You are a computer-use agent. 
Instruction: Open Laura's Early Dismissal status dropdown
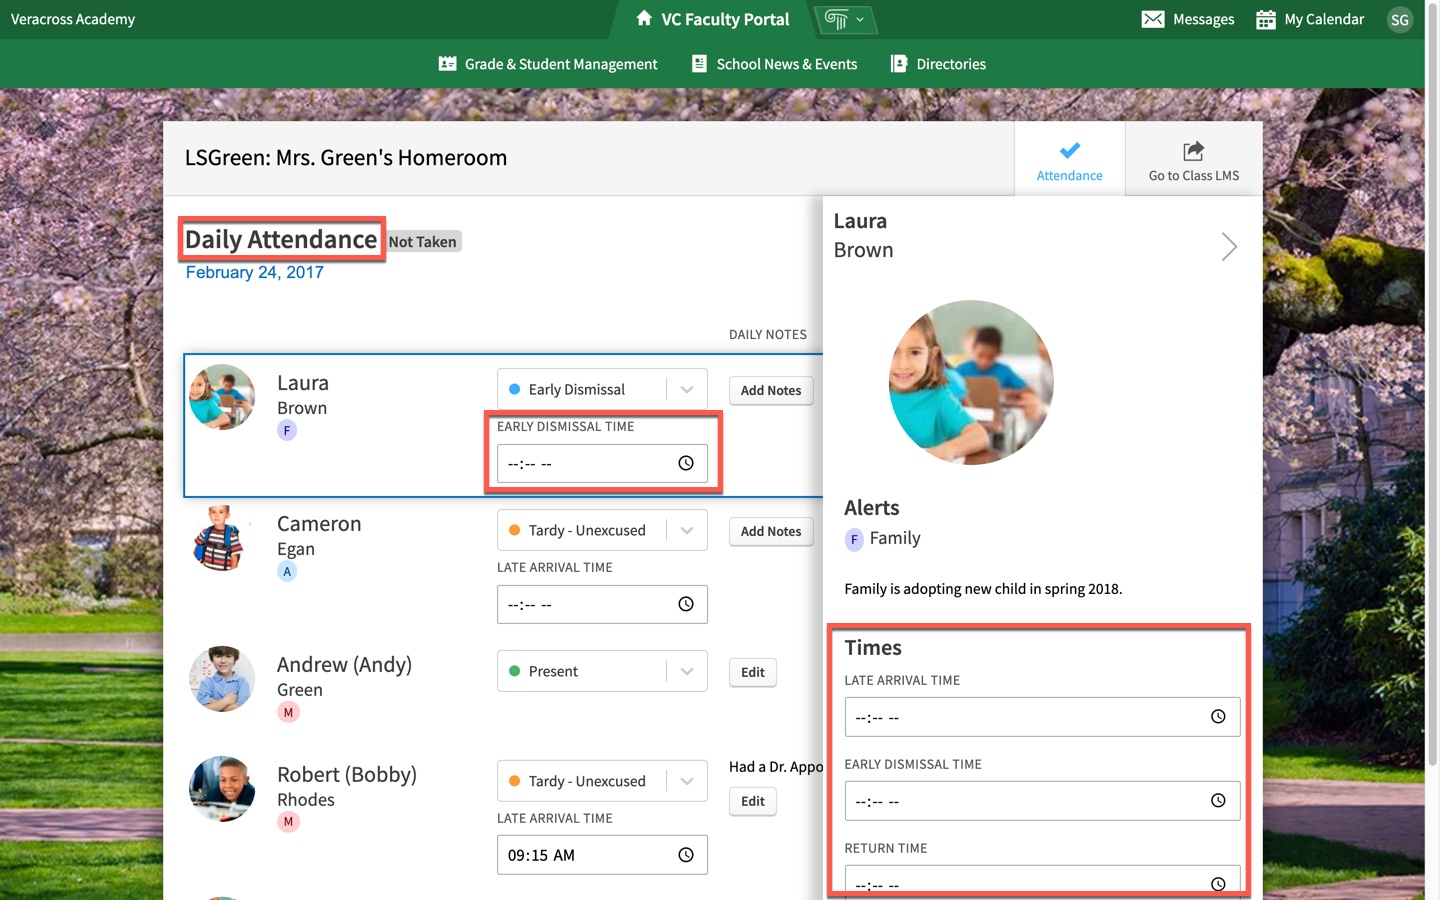coord(686,389)
